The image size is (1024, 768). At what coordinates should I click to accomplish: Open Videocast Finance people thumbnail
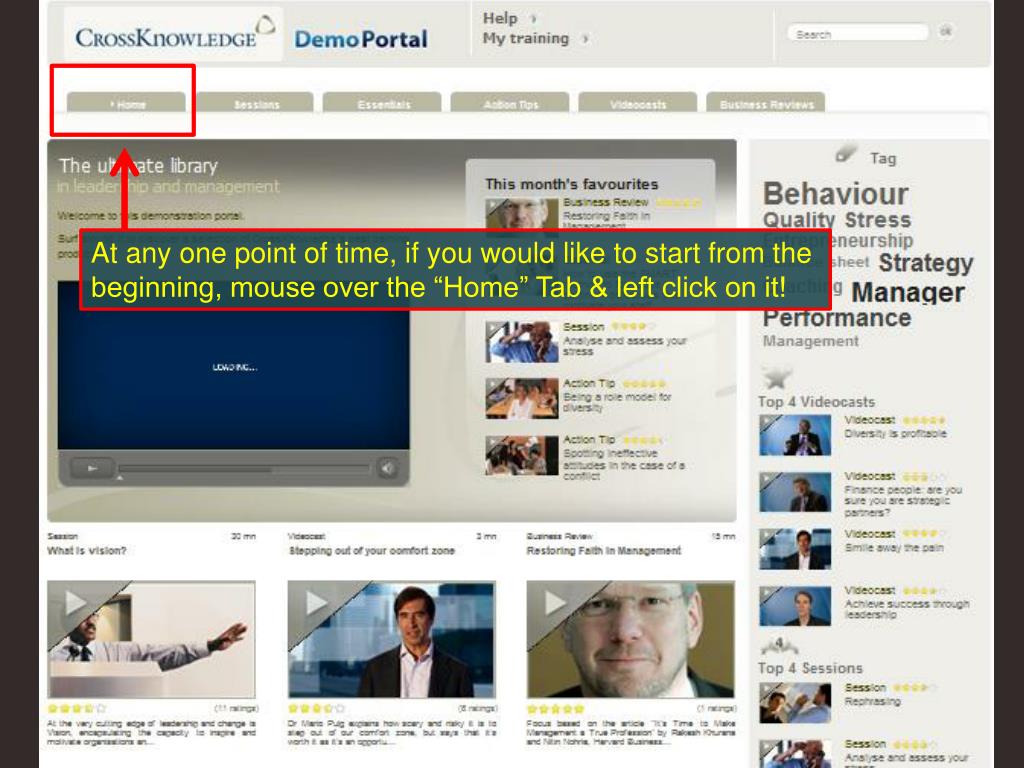click(x=795, y=492)
